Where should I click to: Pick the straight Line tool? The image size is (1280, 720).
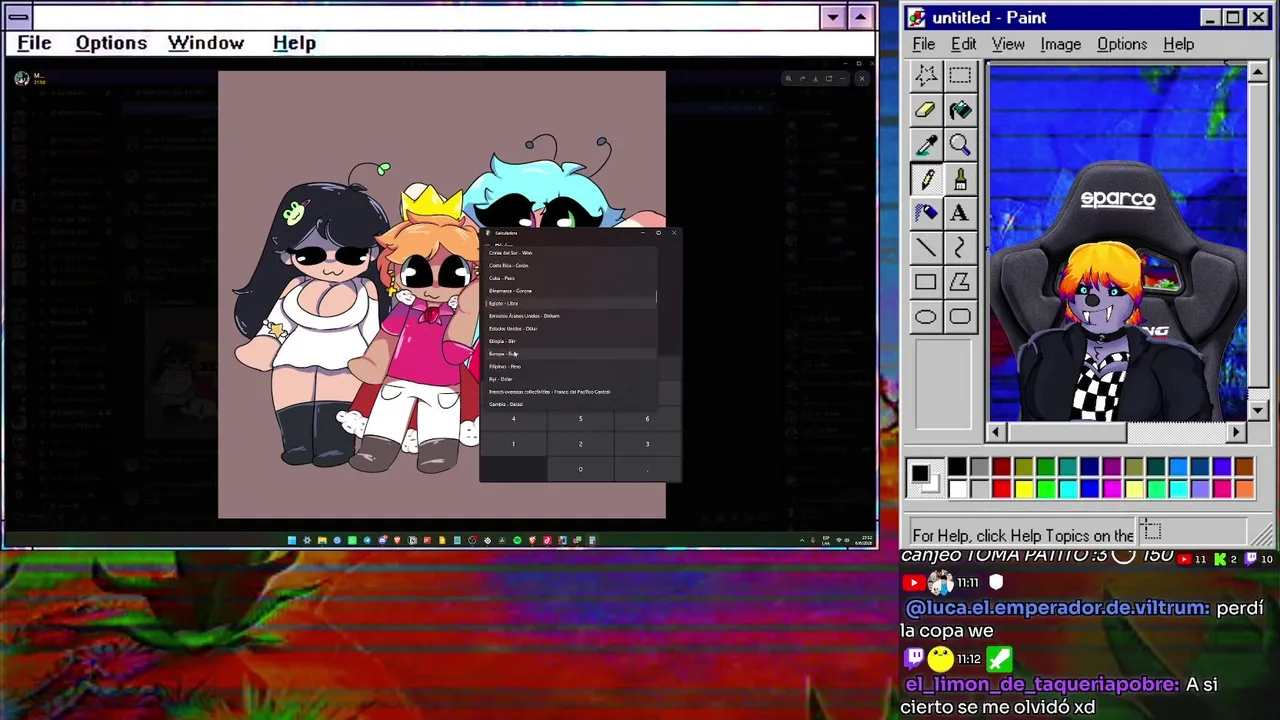925,247
